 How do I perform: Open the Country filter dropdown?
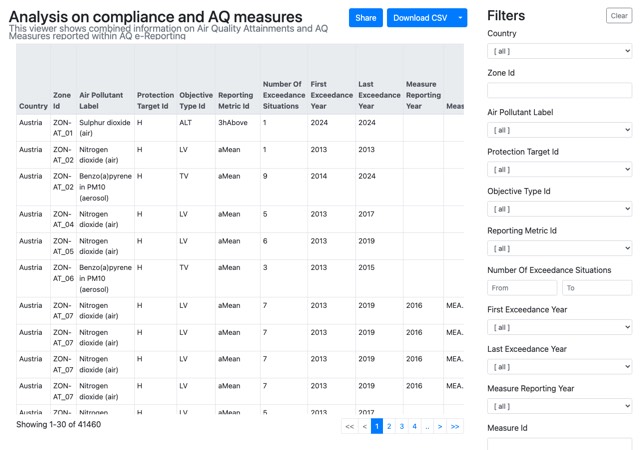pyautogui.click(x=559, y=51)
